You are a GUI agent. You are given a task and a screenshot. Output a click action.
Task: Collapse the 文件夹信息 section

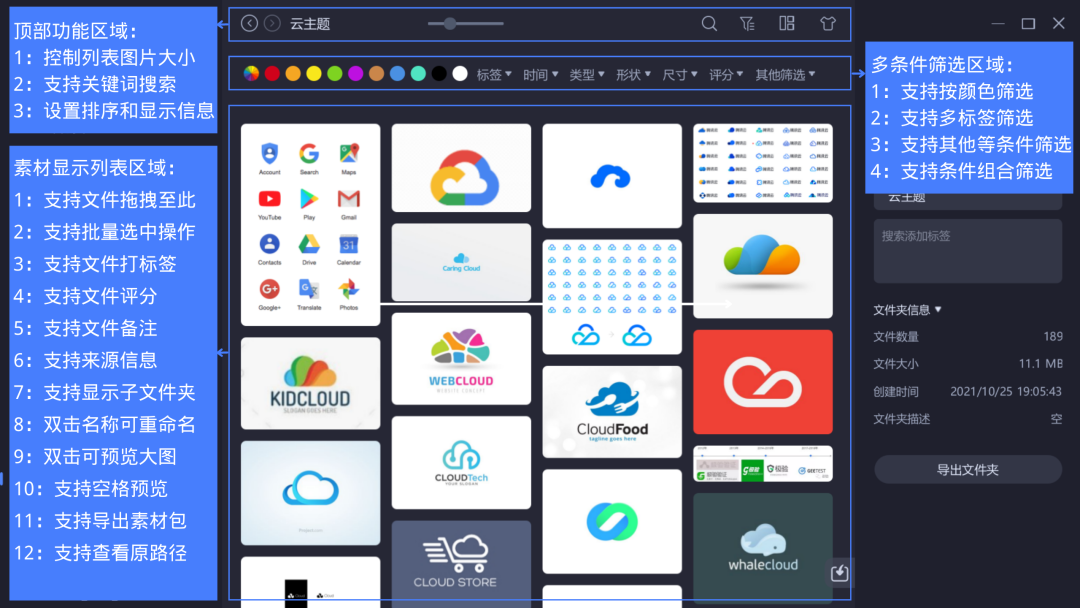(907, 310)
